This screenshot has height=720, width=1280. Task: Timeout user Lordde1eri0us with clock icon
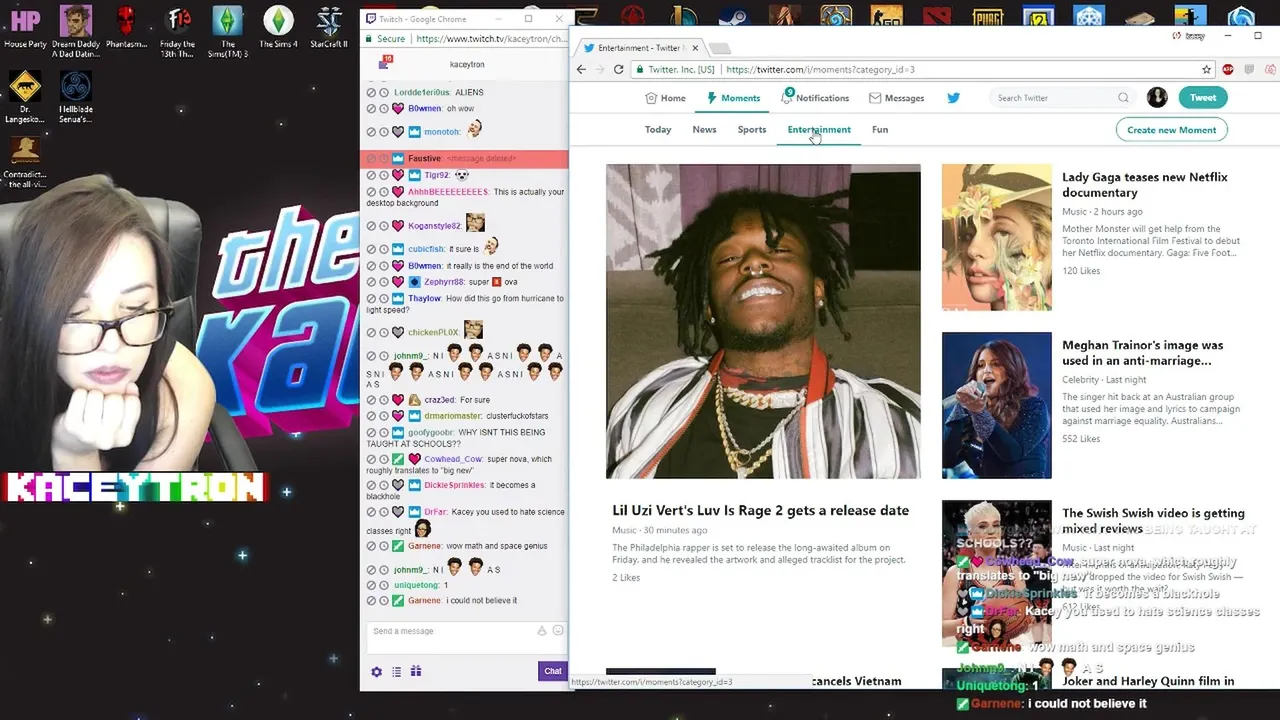coord(384,92)
